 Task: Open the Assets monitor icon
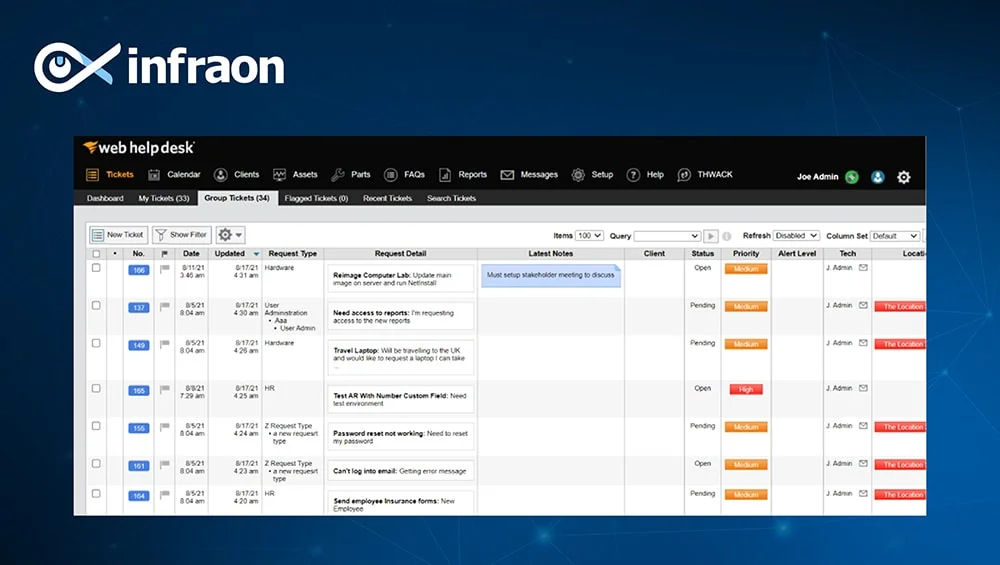pyautogui.click(x=279, y=175)
